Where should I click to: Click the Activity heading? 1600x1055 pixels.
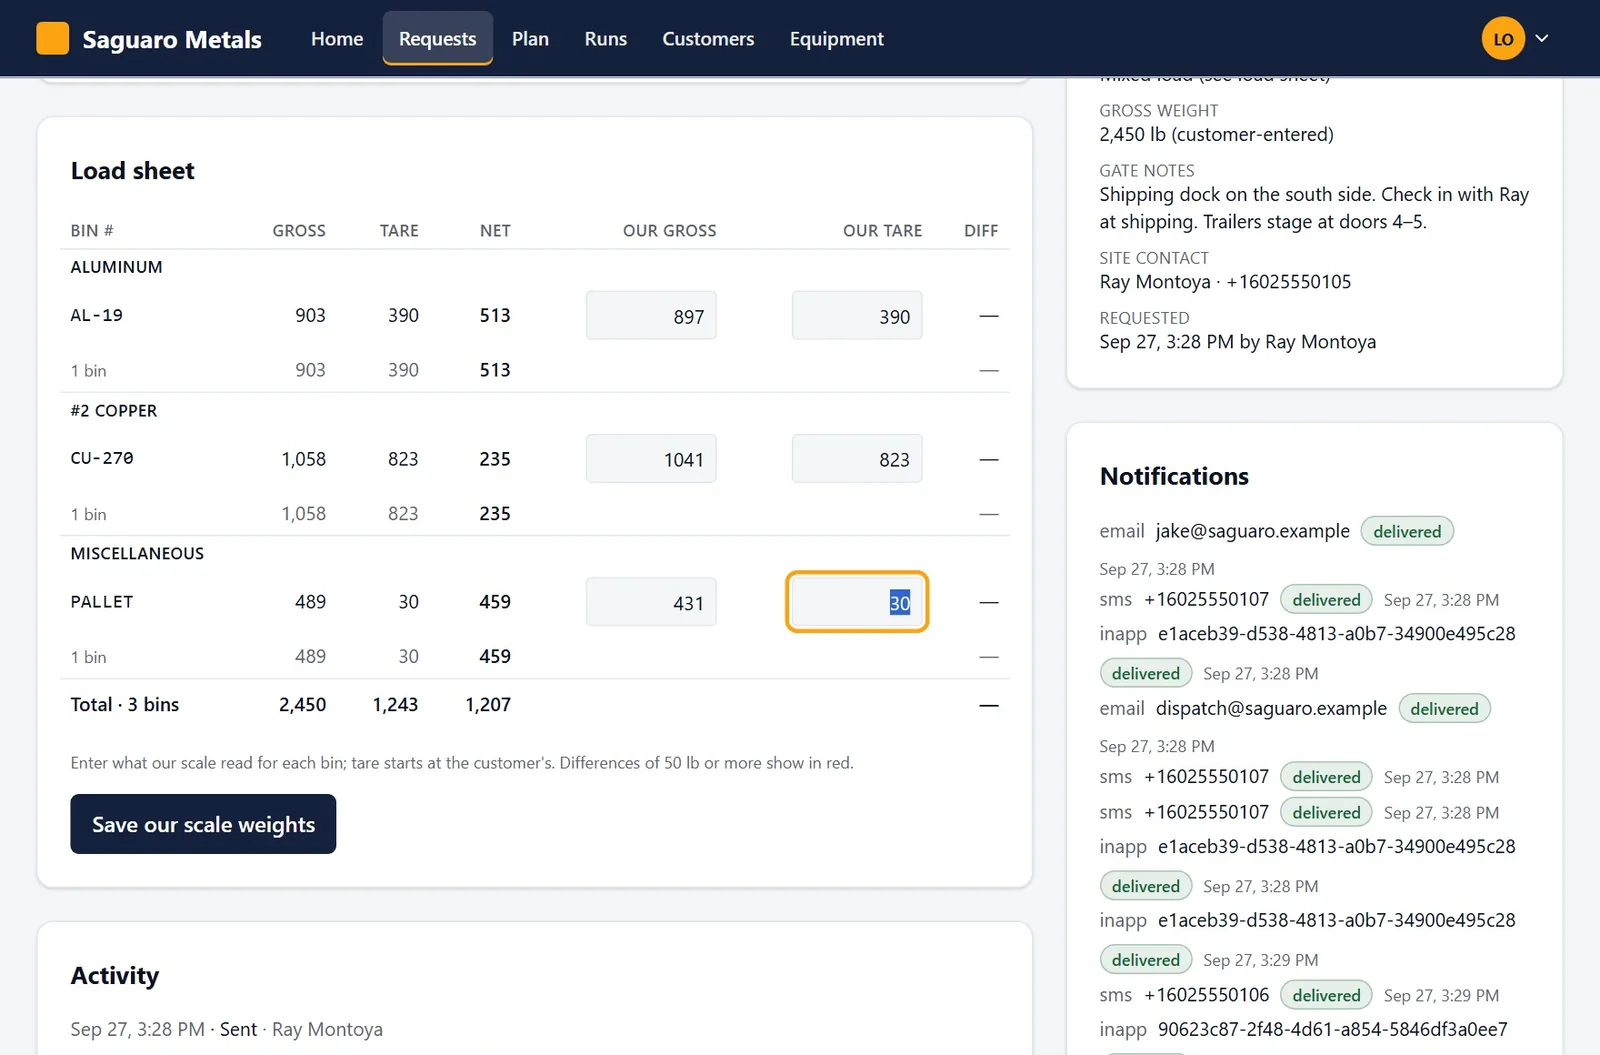pos(115,975)
